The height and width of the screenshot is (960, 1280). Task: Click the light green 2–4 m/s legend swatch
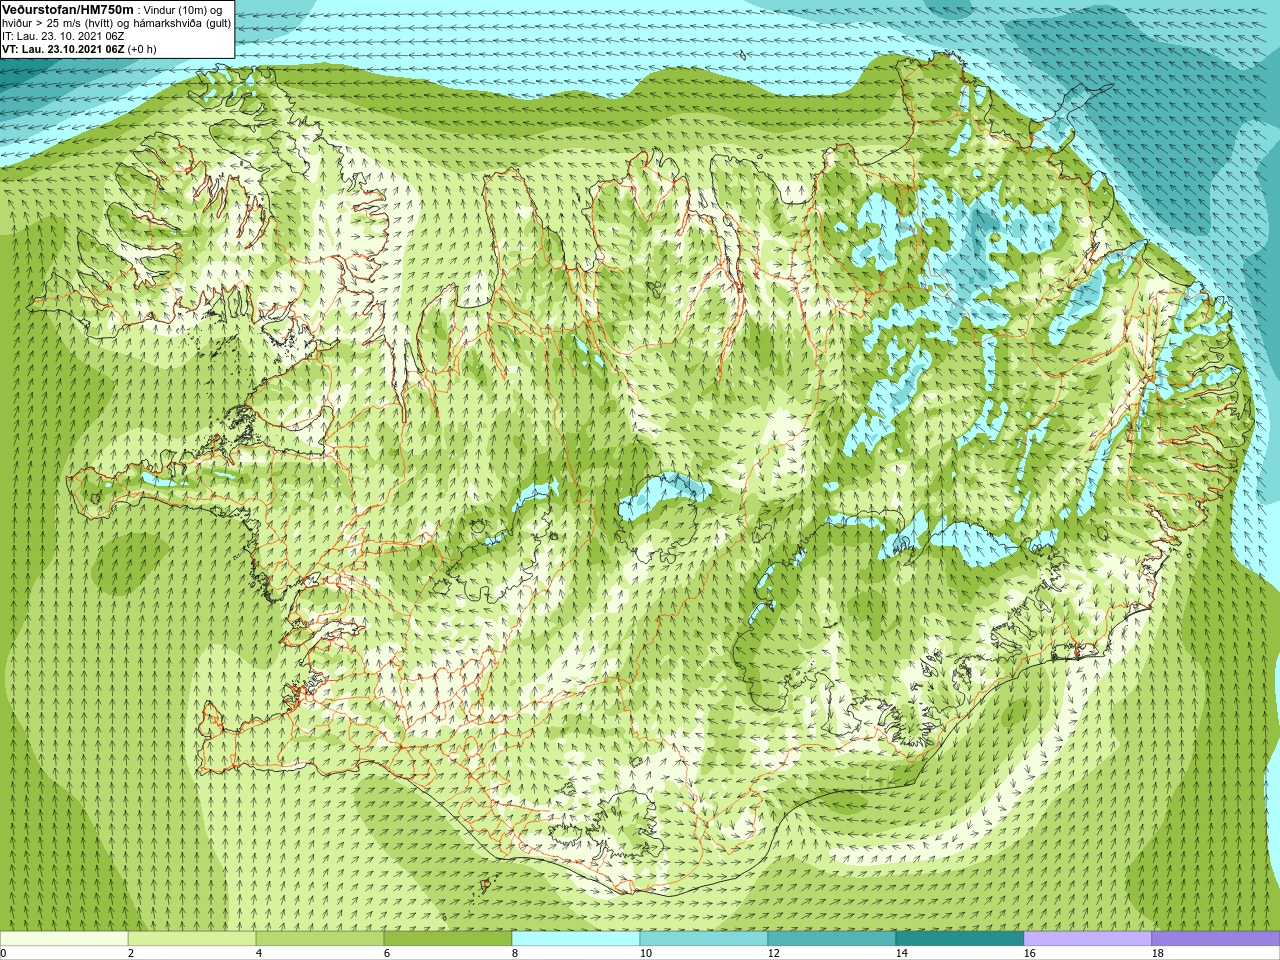[x=192, y=939]
